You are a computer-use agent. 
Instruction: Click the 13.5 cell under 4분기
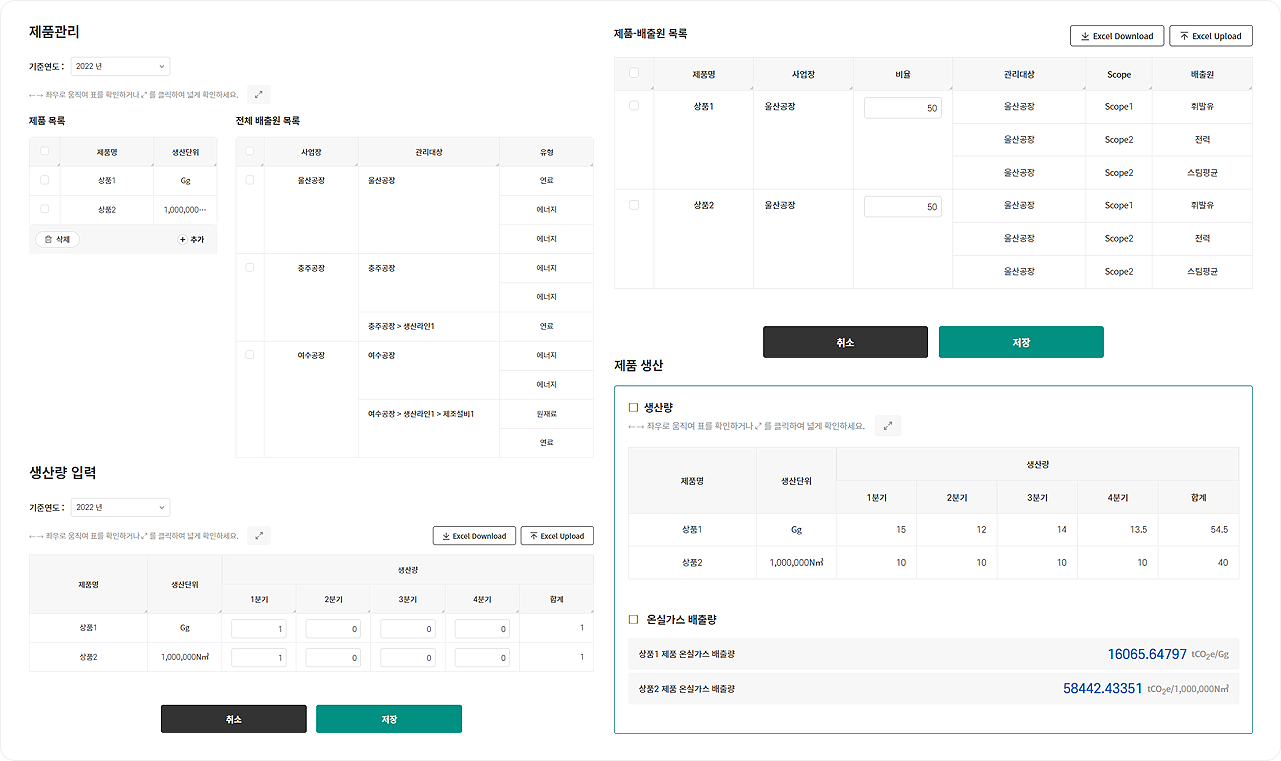tap(1117, 530)
